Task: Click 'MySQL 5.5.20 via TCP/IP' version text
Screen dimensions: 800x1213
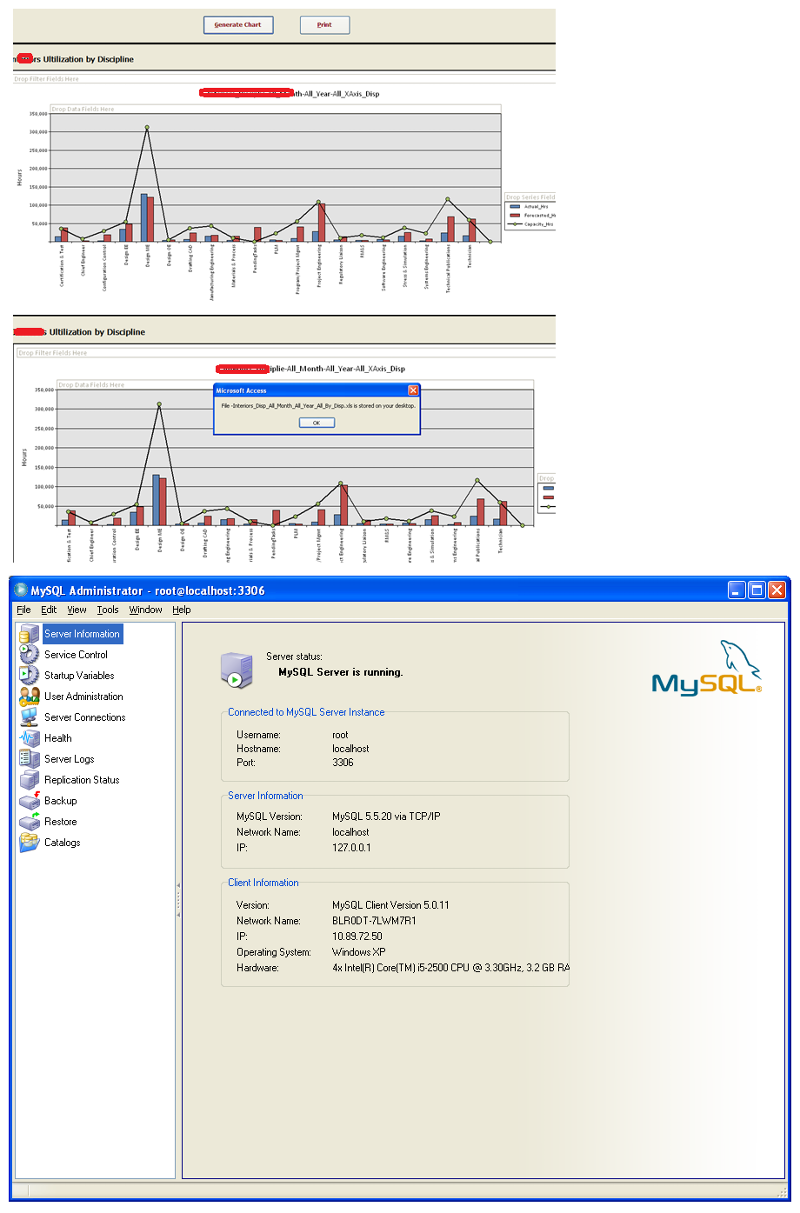Action: 386,817
